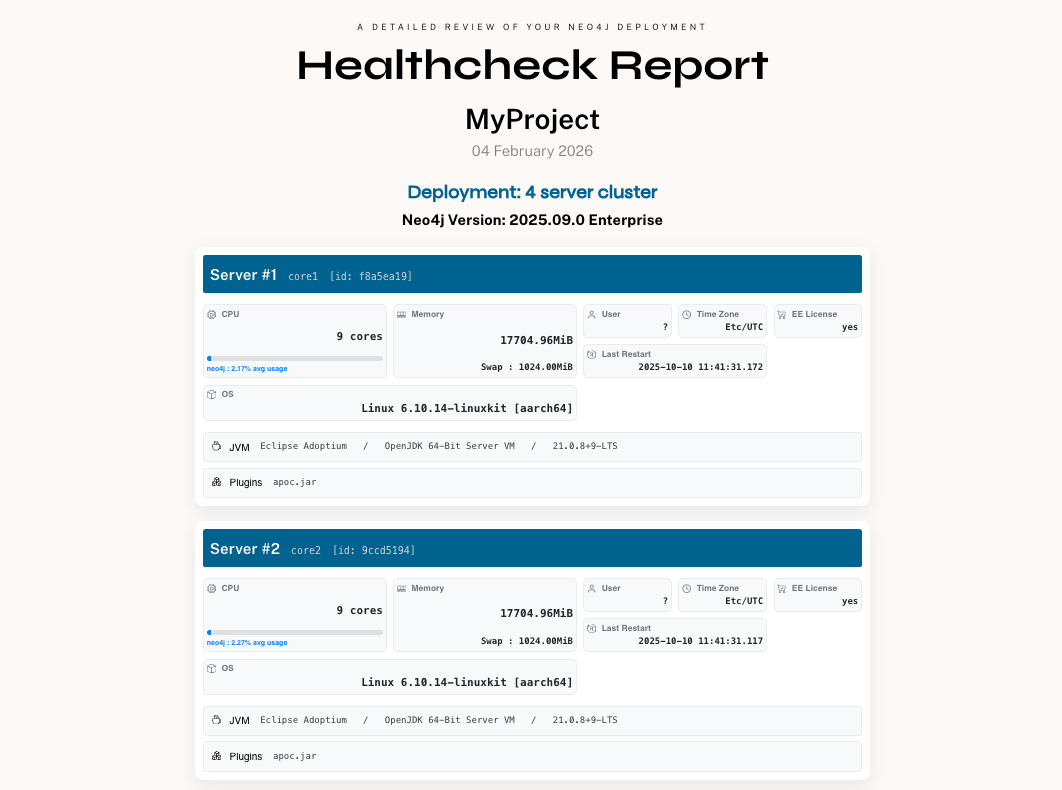Select the Server #1 header title

[x=243, y=275]
